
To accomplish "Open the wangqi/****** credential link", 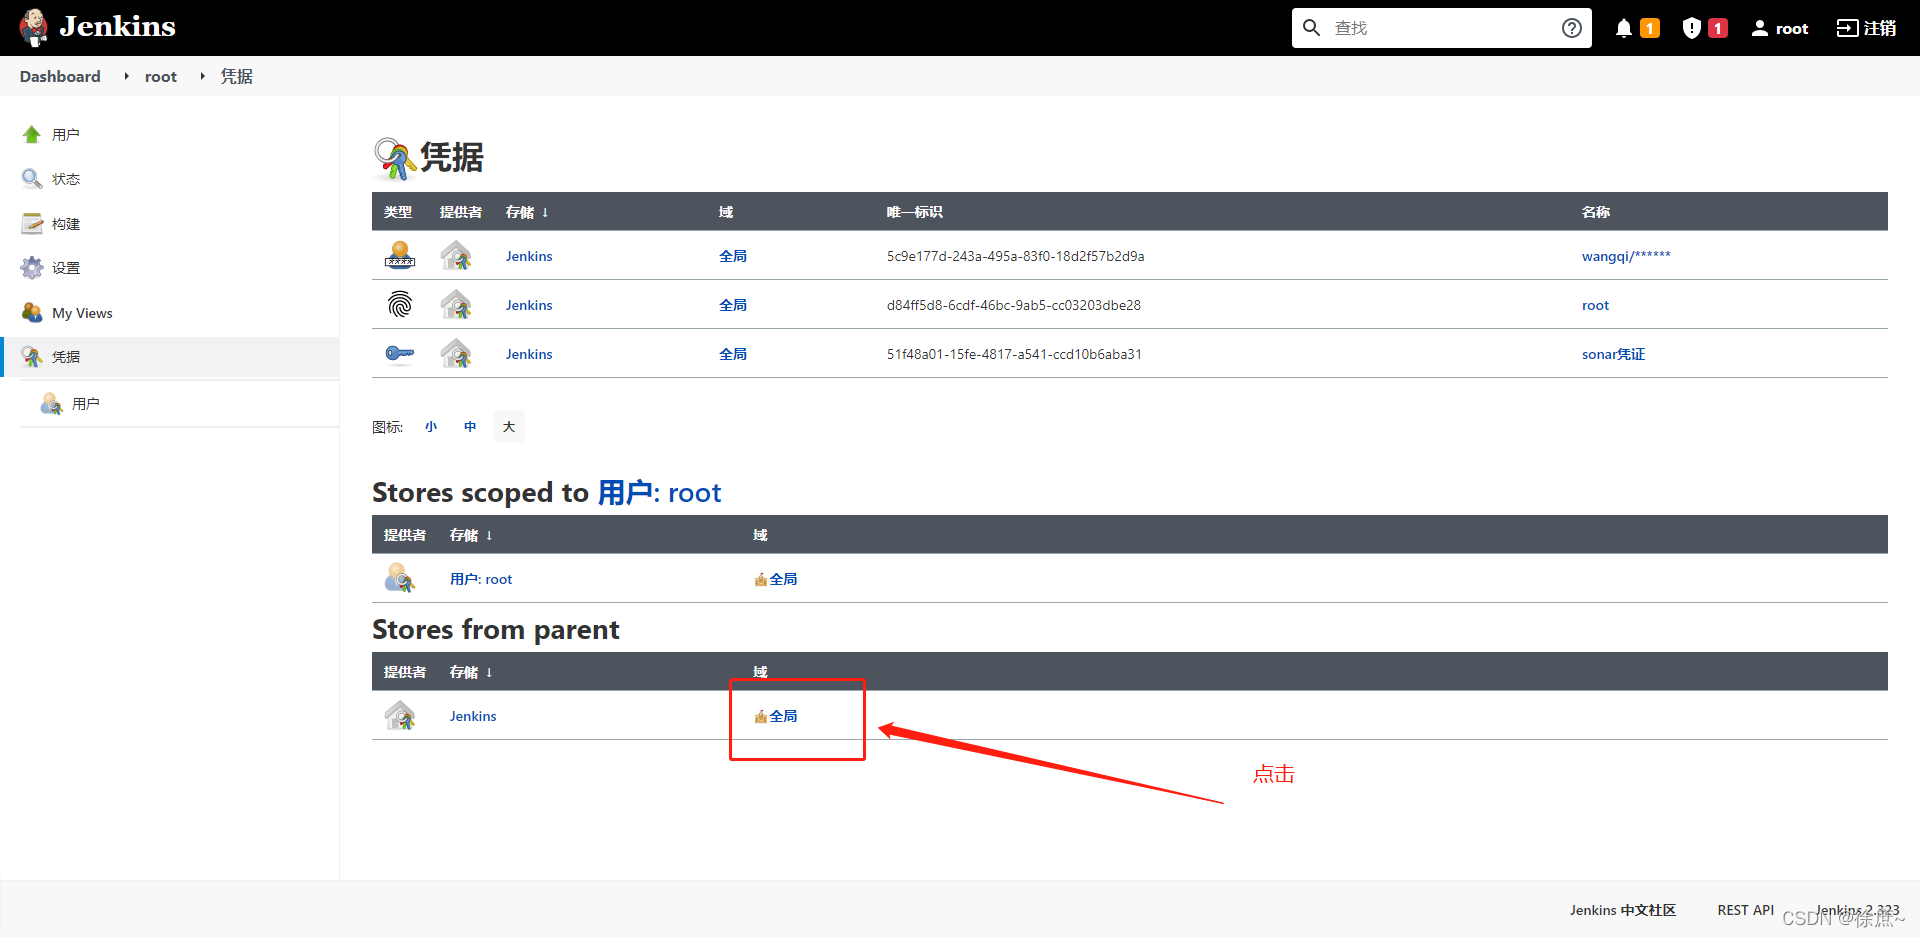I will (x=1626, y=256).
